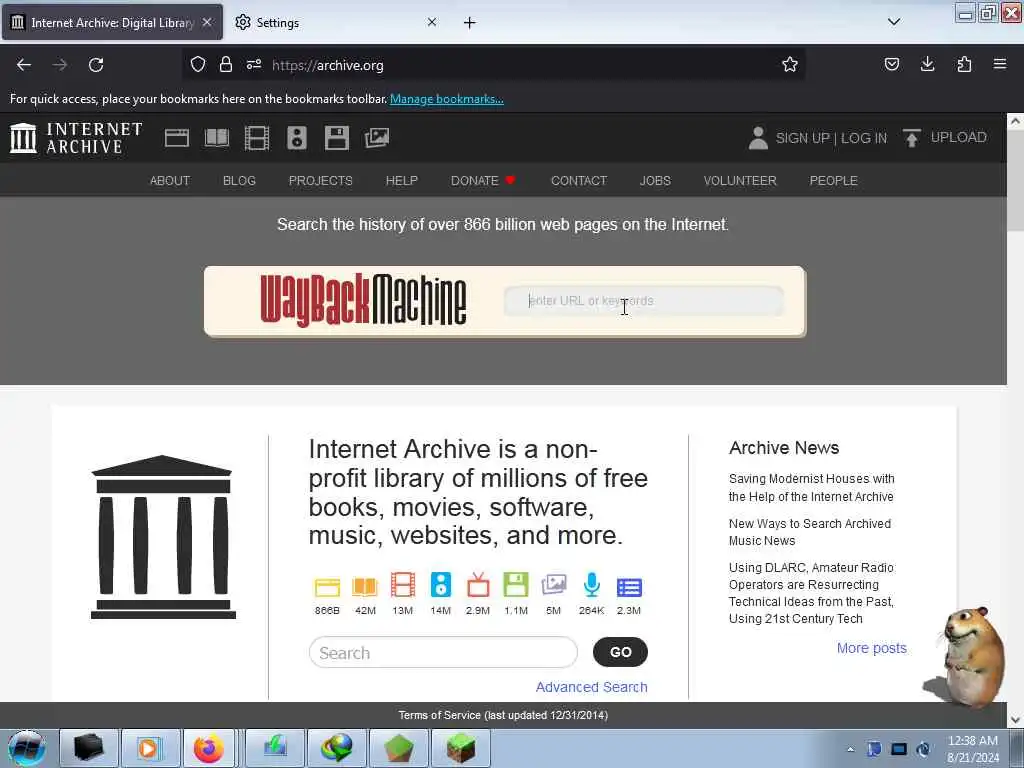Open the 2.3M collections list icon
1024x768 pixels.
click(x=629, y=588)
